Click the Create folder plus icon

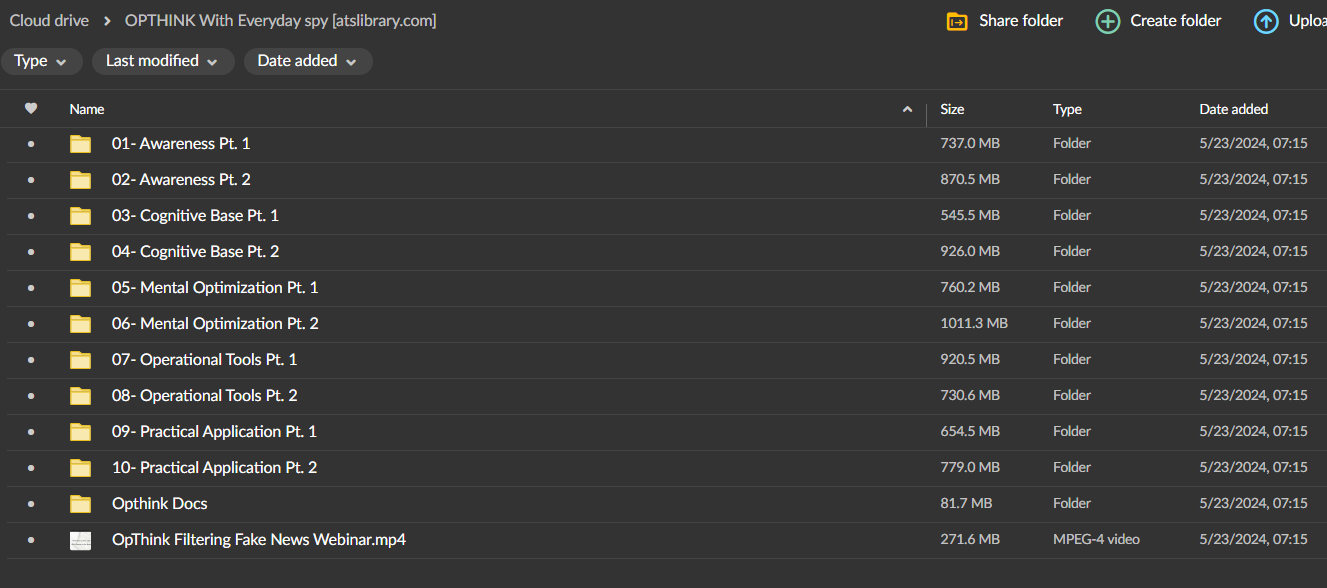pos(1107,21)
